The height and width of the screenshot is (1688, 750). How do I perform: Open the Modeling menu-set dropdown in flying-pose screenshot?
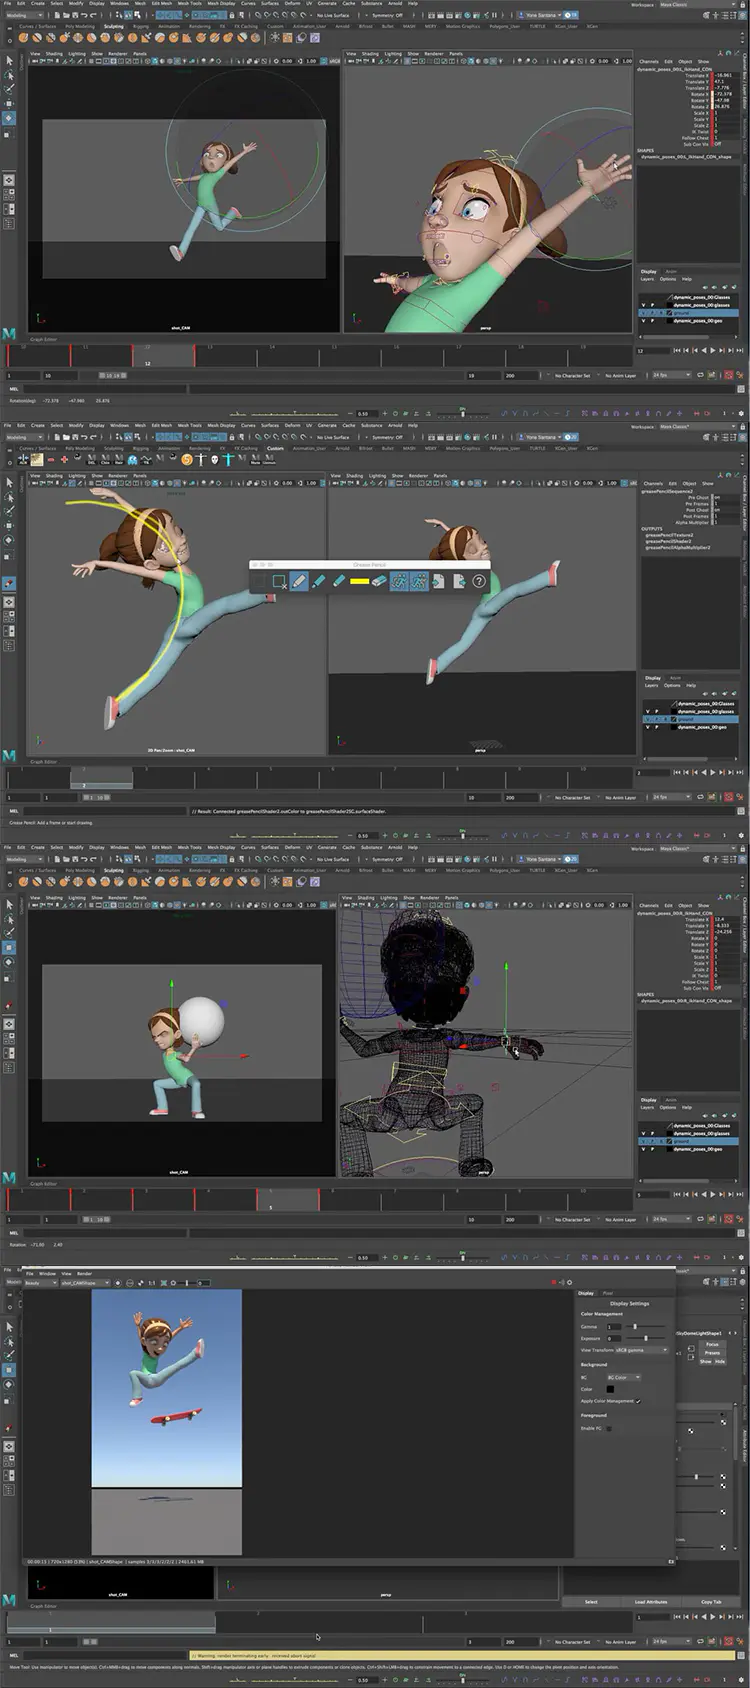point(23,15)
